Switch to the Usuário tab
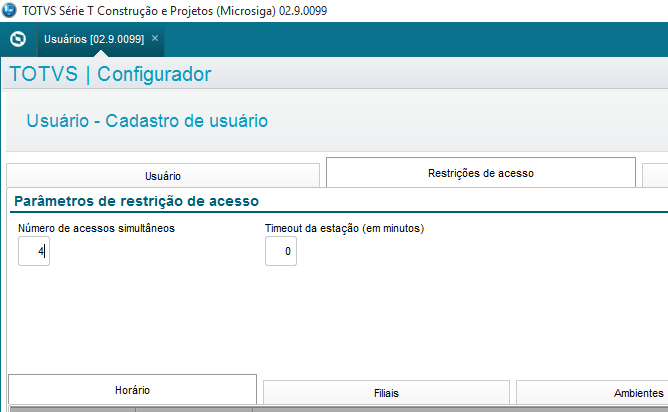Viewport: 668px width, 412px height. click(x=163, y=176)
